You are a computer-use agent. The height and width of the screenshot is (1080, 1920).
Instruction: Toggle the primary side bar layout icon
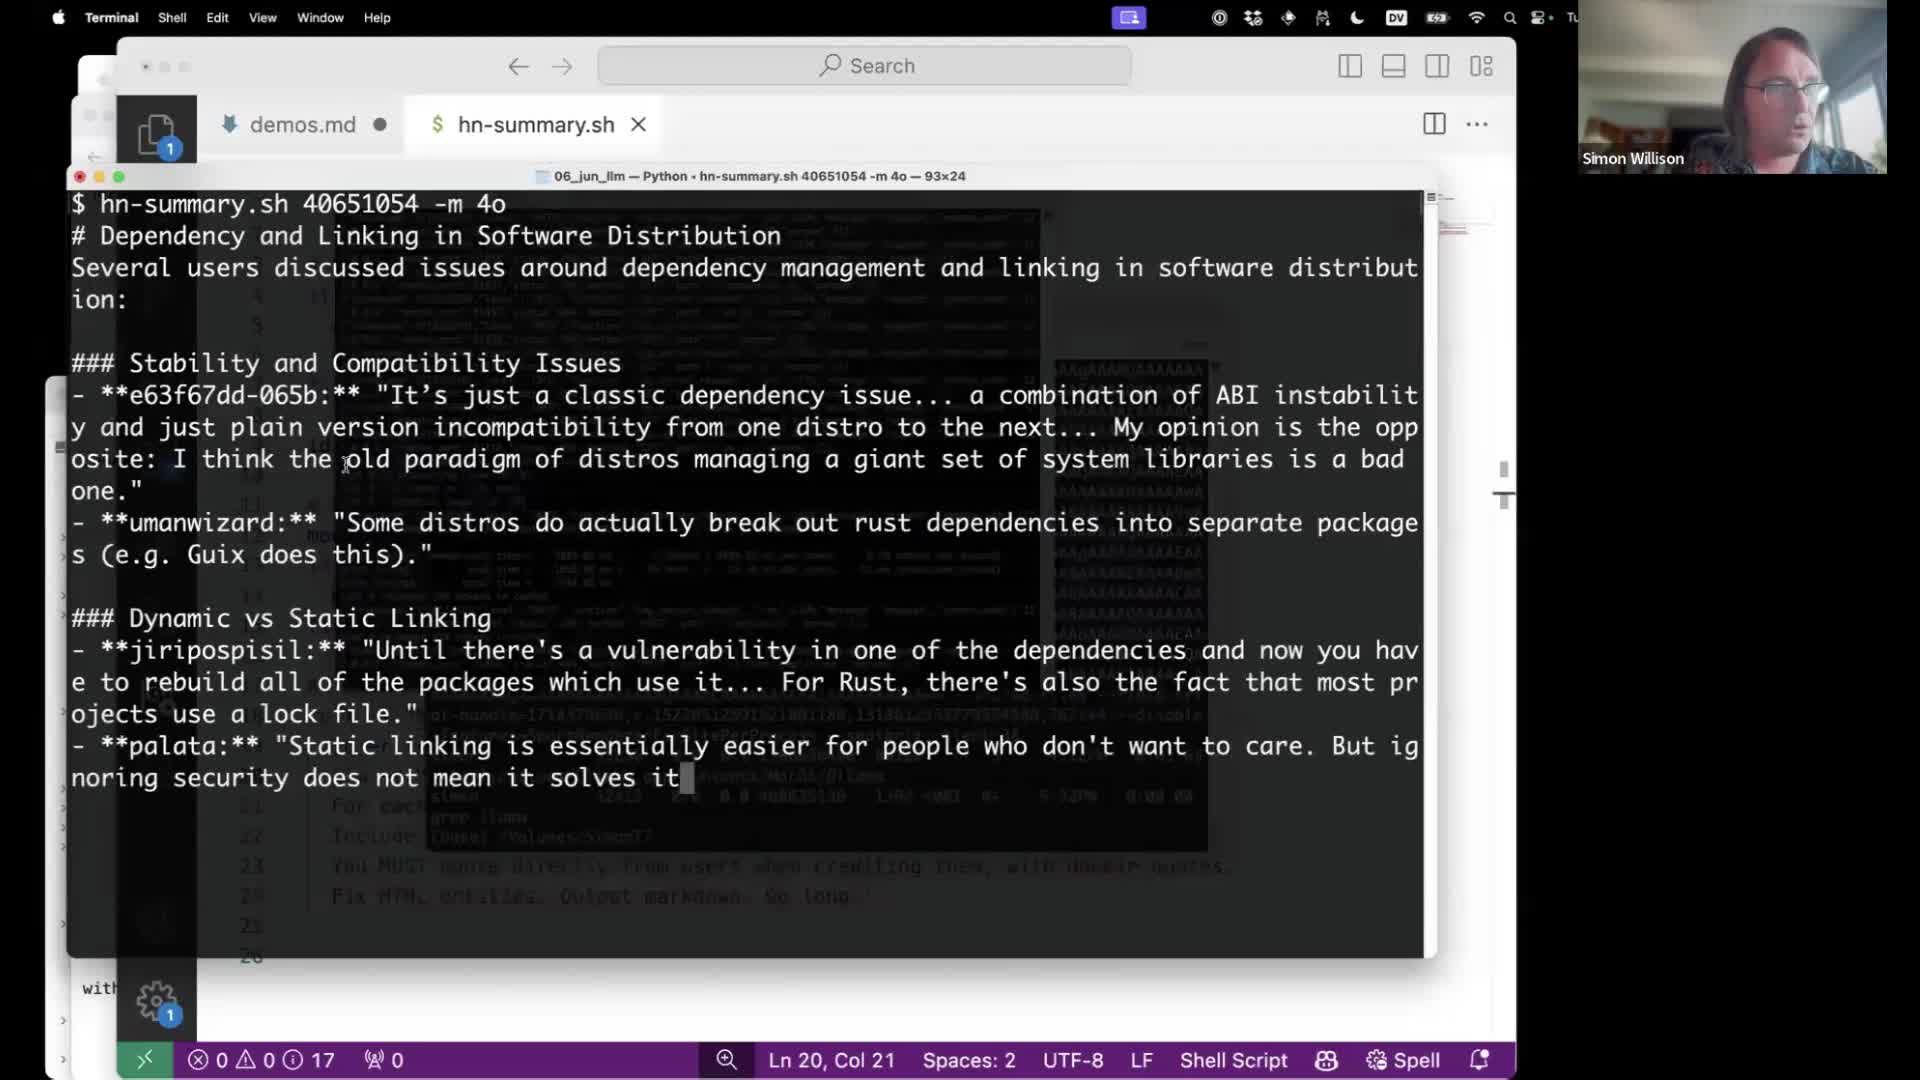[x=1350, y=66]
